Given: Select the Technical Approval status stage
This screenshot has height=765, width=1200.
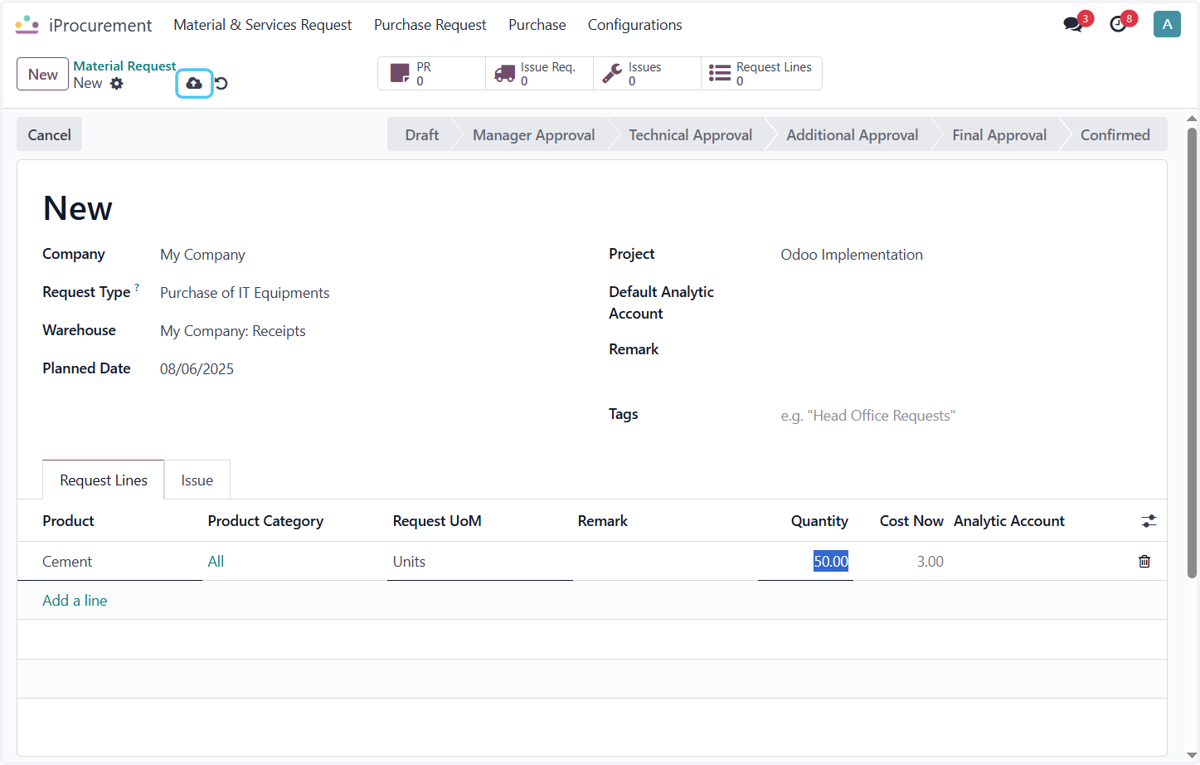Looking at the screenshot, I should coord(690,135).
